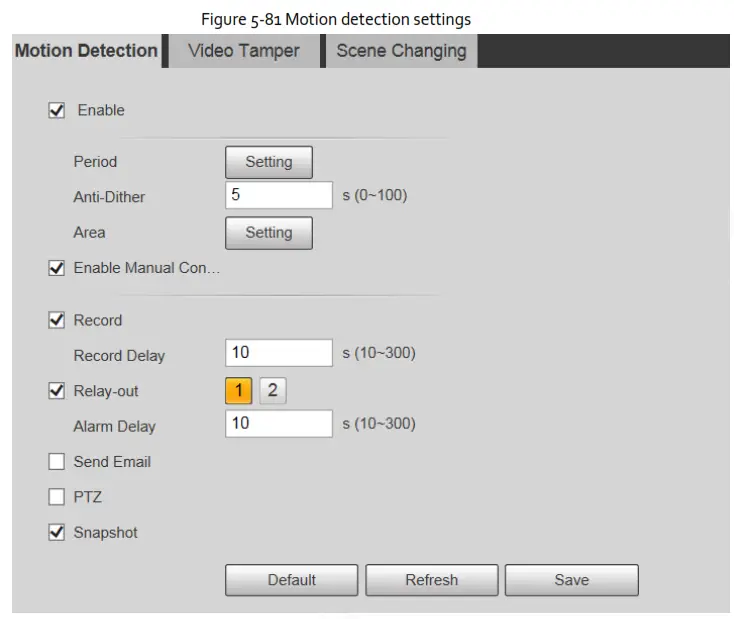This screenshot has height=619, width=734.
Task: Save the motion detection settings
Action: tap(572, 580)
